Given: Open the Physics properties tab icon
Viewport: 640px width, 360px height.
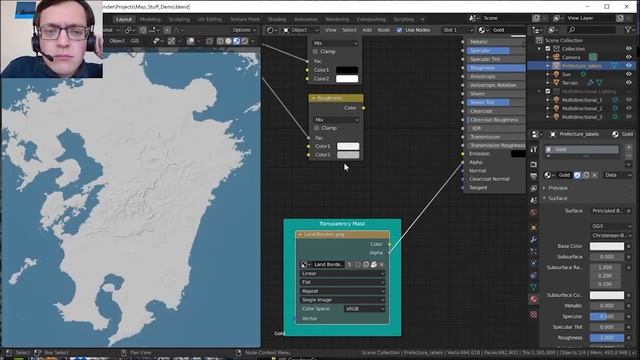Looking at the screenshot, I should click(x=533, y=263).
